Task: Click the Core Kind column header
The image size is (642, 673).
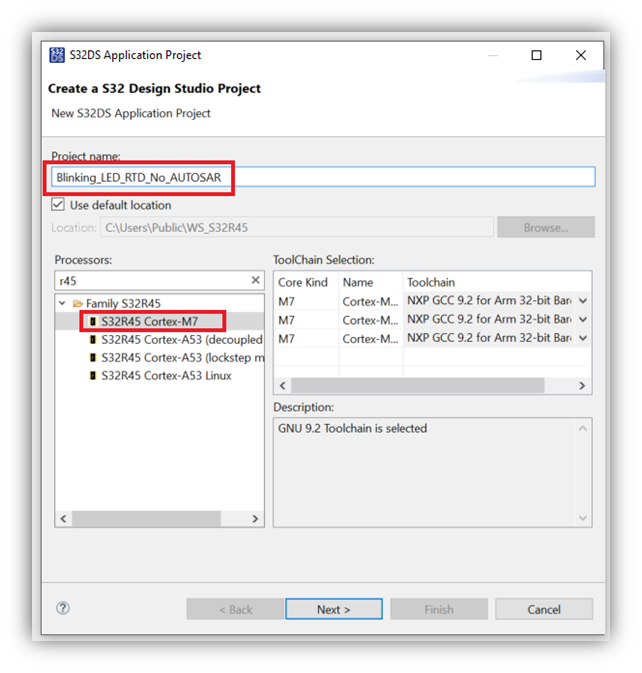Action: [x=305, y=282]
